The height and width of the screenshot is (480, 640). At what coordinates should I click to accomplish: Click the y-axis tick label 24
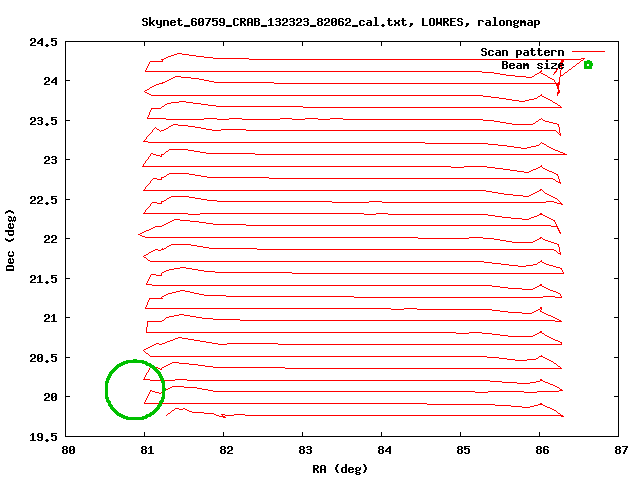[51, 81]
